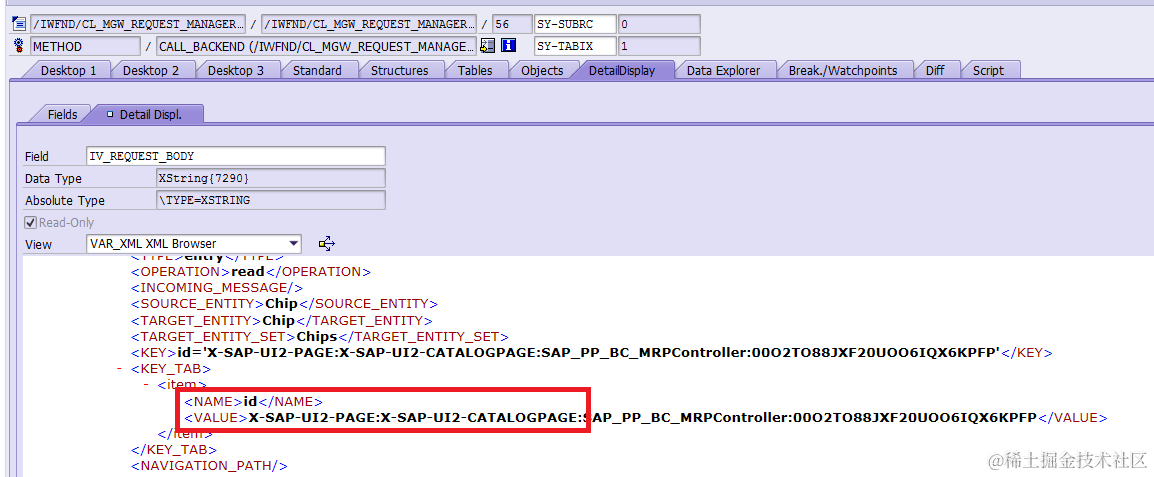Click the METHOD event type field
1154x477 pixels.
pos(85,46)
